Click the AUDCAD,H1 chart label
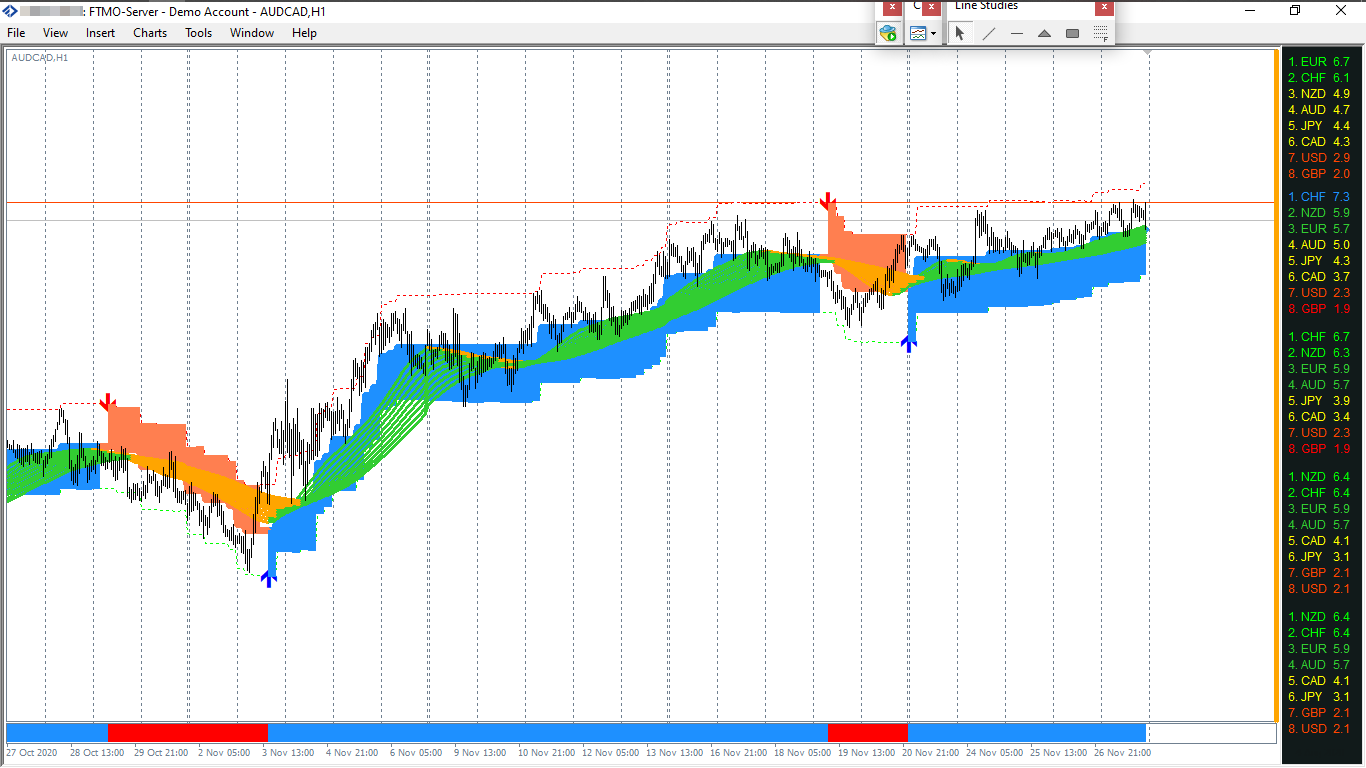 pyautogui.click(x=40, y=58)
